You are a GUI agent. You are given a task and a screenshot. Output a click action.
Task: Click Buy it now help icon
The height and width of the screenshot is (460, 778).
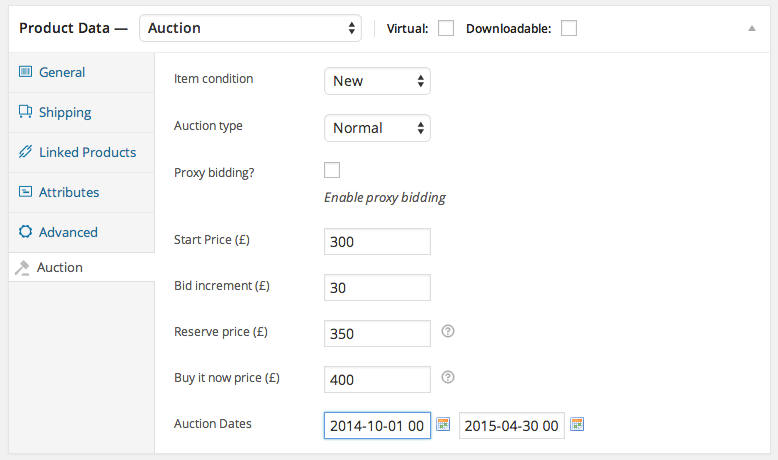pyautogui.click(x=448, y=377)
